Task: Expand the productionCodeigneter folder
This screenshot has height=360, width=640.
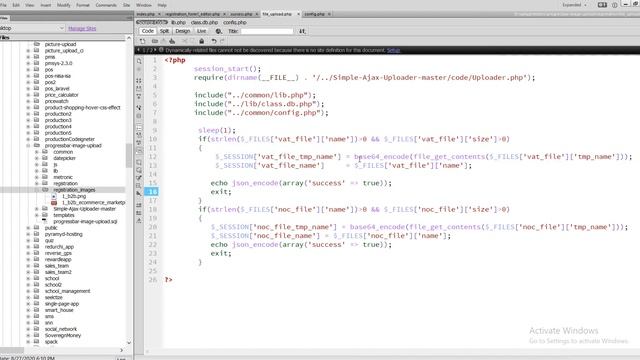Action: (x=28, y=139)
